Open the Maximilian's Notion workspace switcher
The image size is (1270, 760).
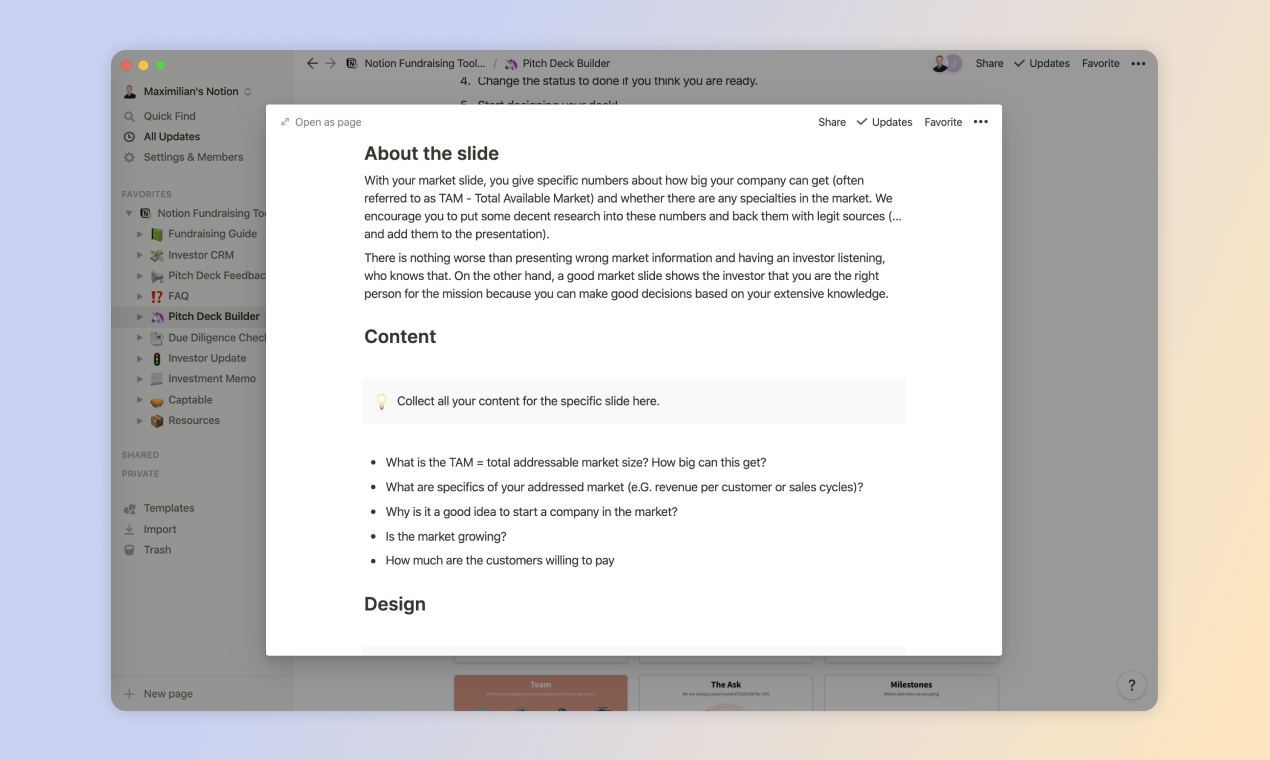coord(188,91)
